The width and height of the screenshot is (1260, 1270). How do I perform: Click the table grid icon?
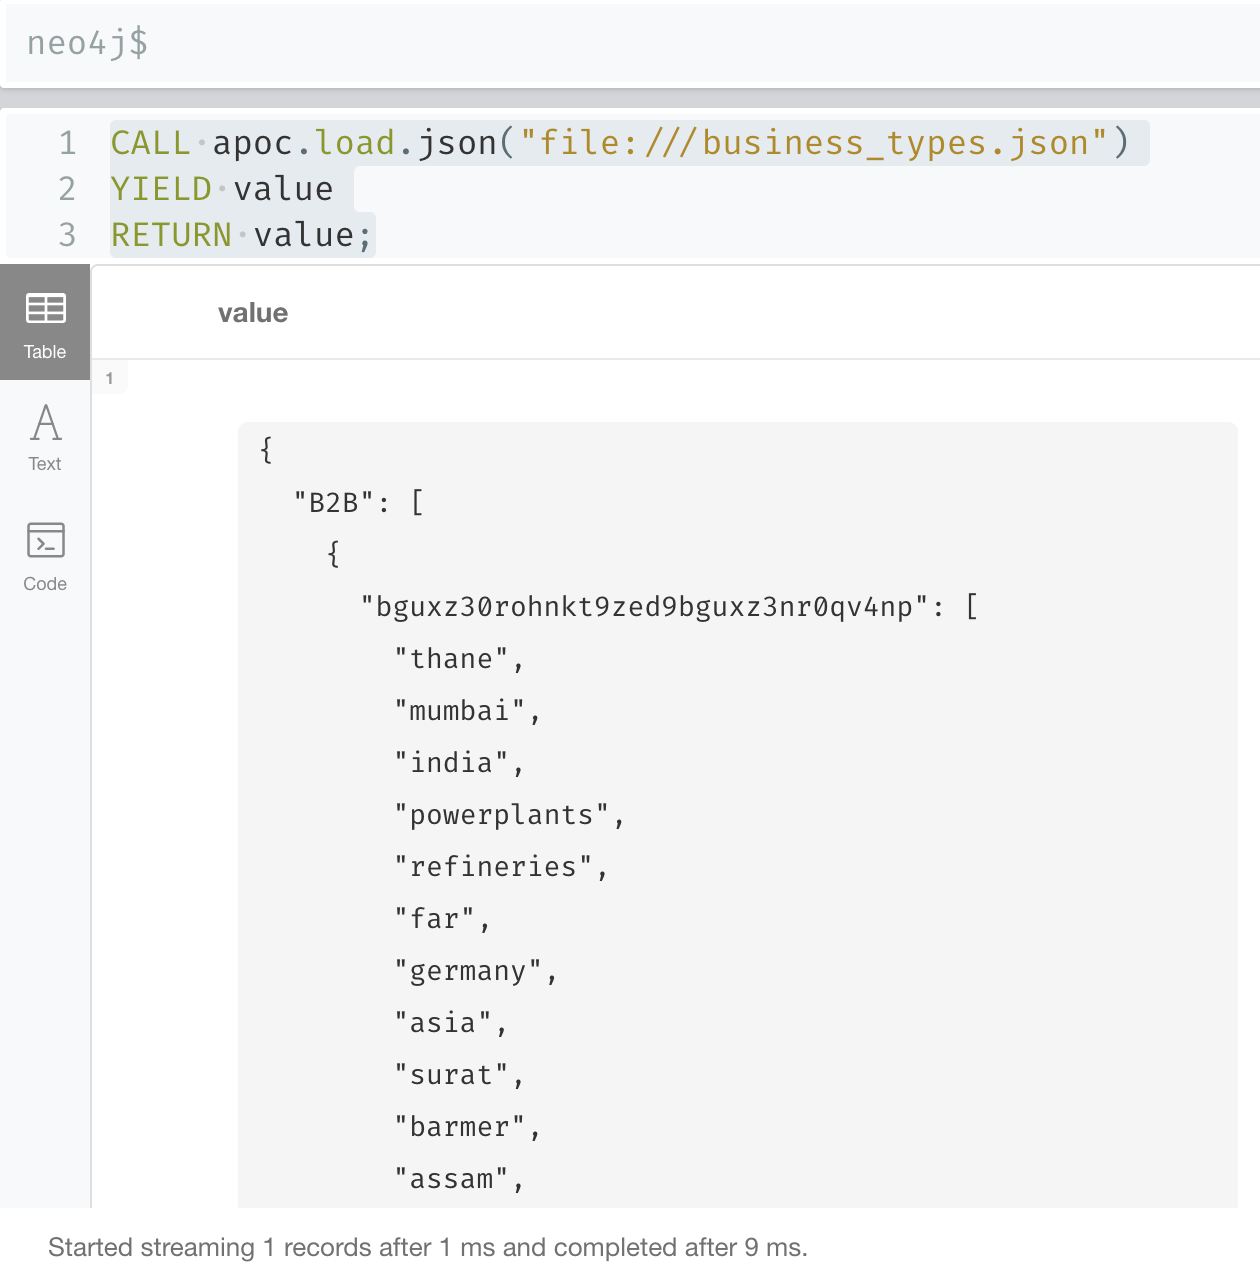click(46, 308)
